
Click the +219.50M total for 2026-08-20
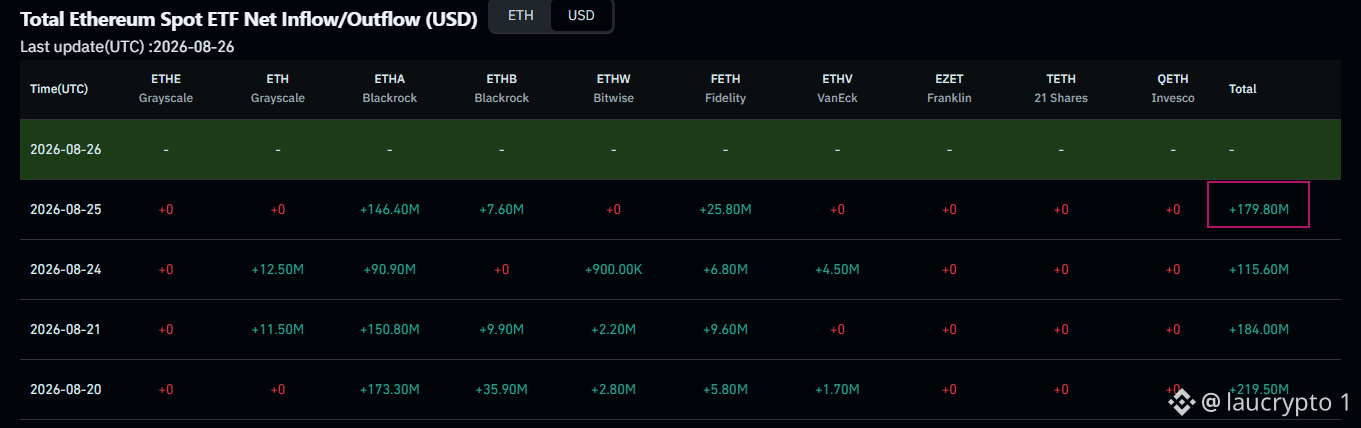pos(1259,389)
